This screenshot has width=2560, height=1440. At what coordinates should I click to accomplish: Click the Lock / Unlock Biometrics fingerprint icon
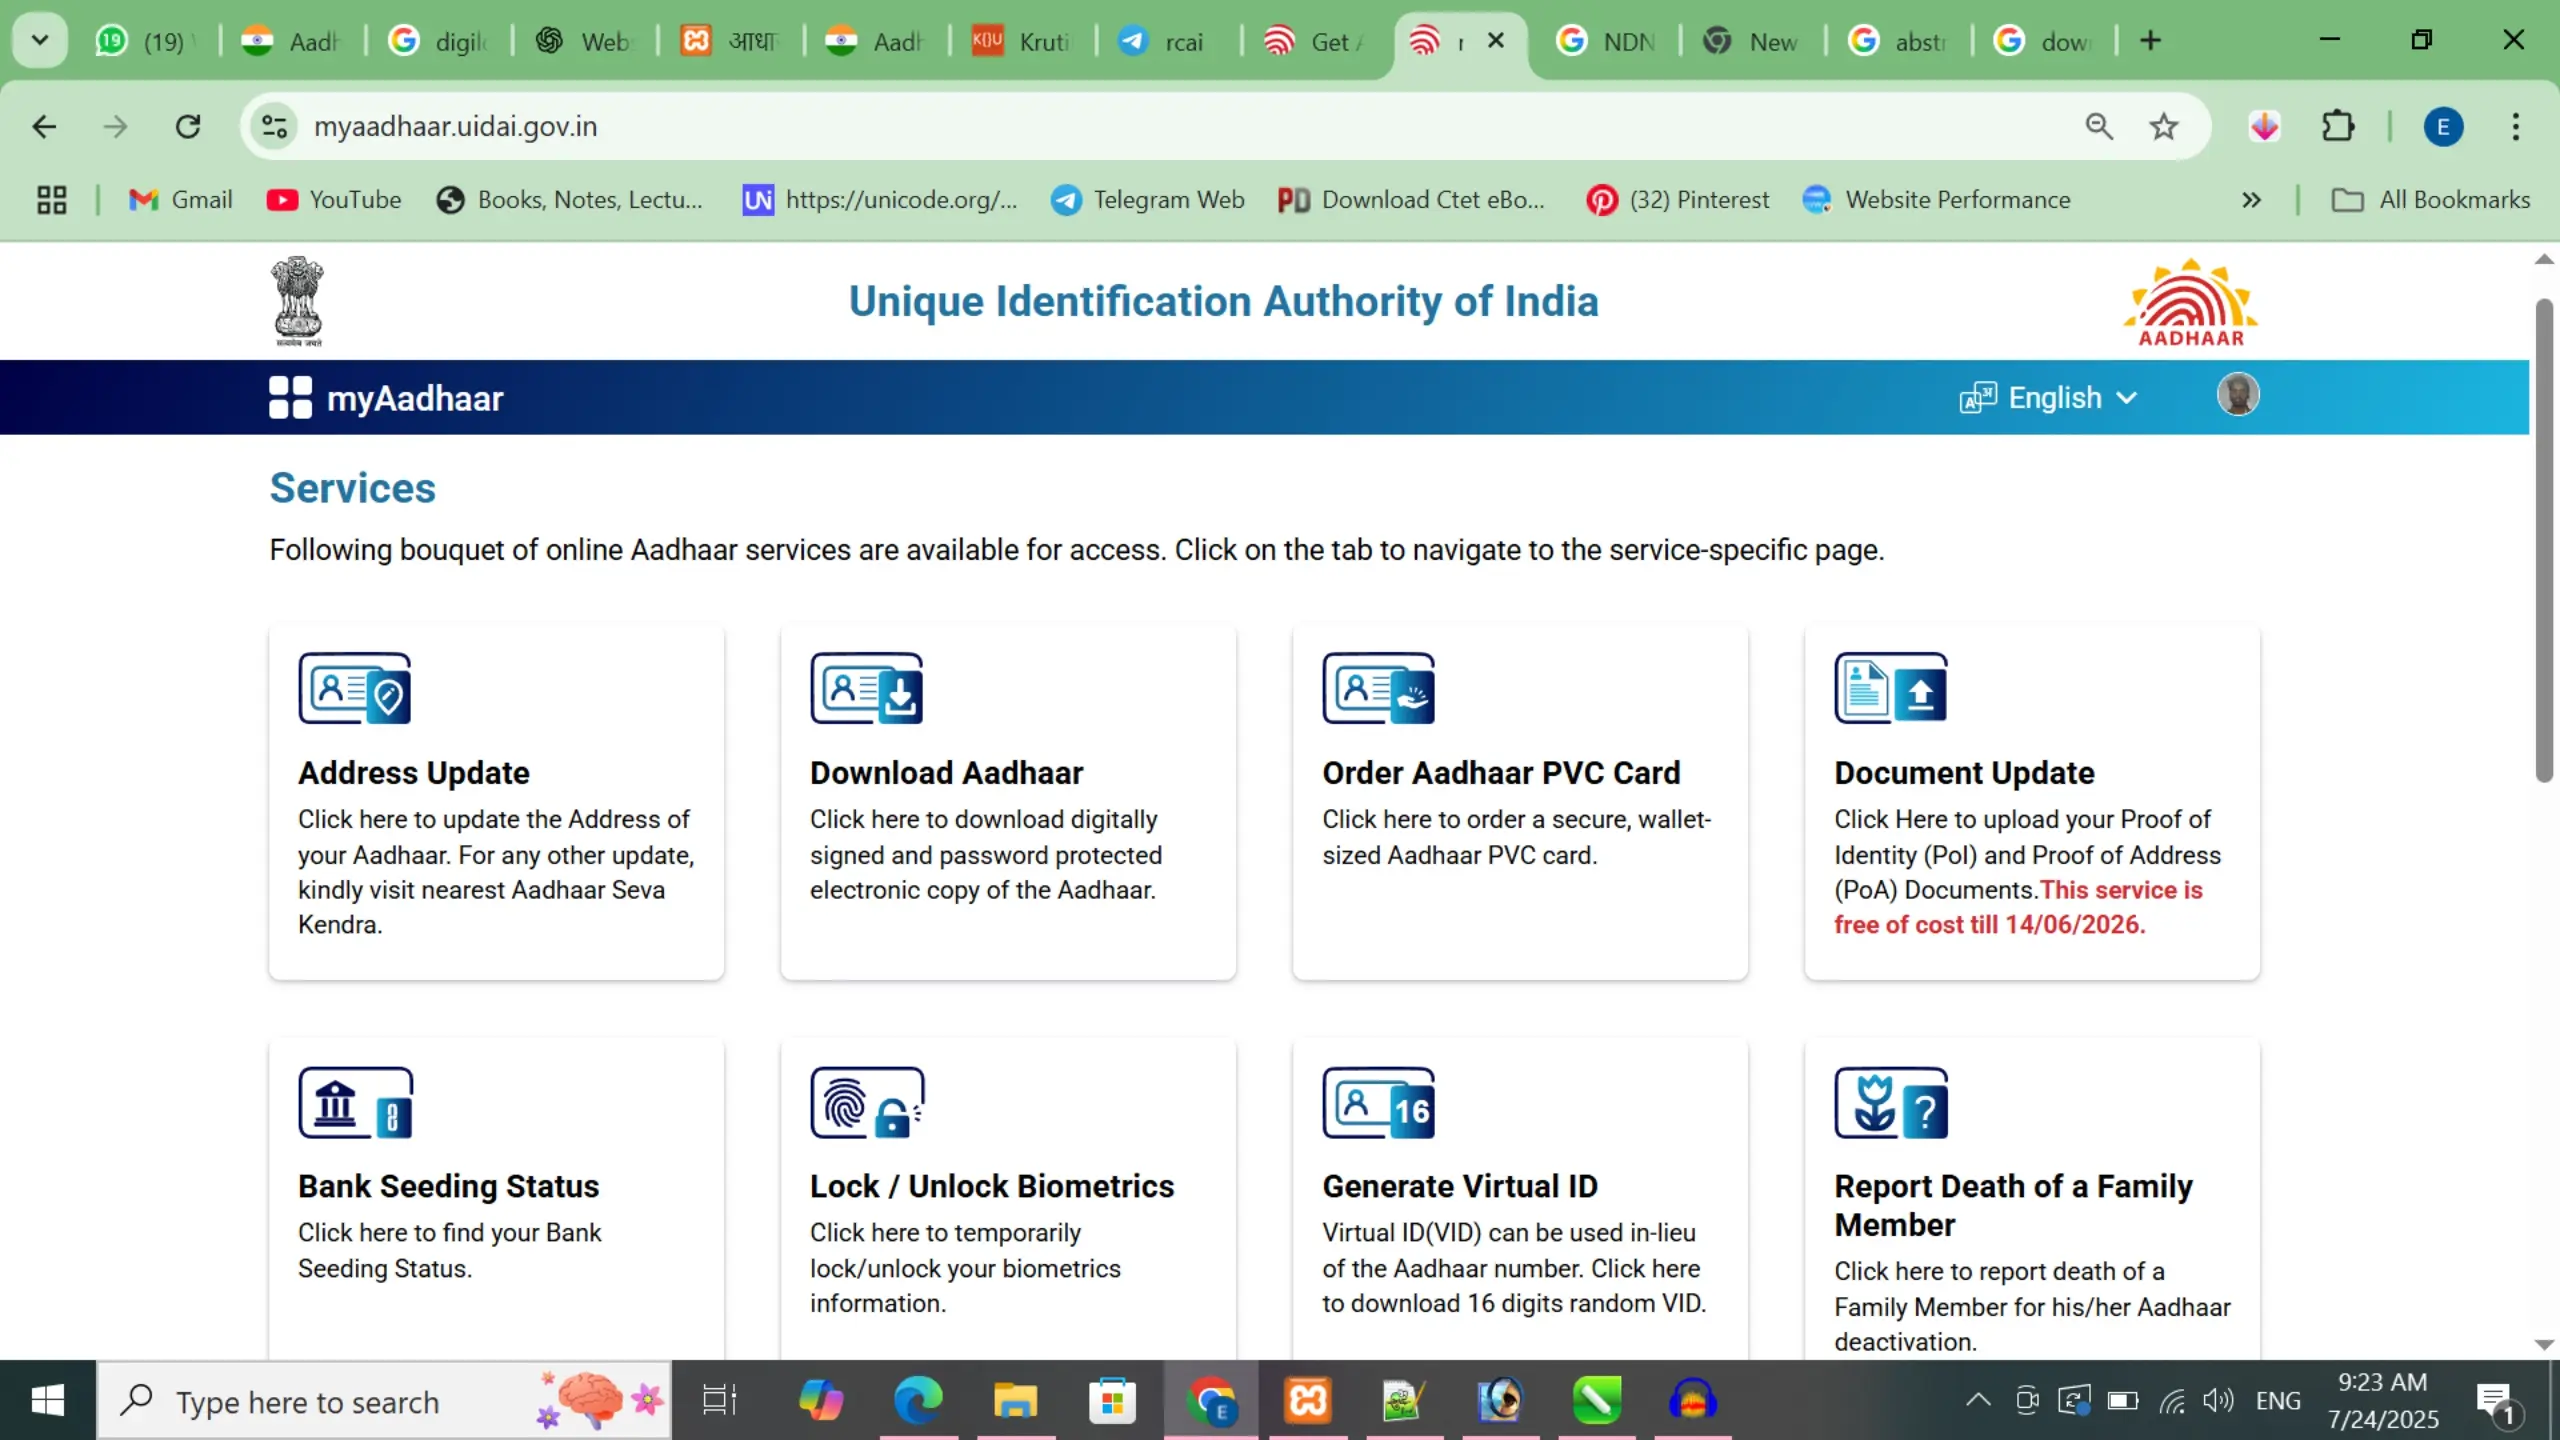tap(867, 1102)
